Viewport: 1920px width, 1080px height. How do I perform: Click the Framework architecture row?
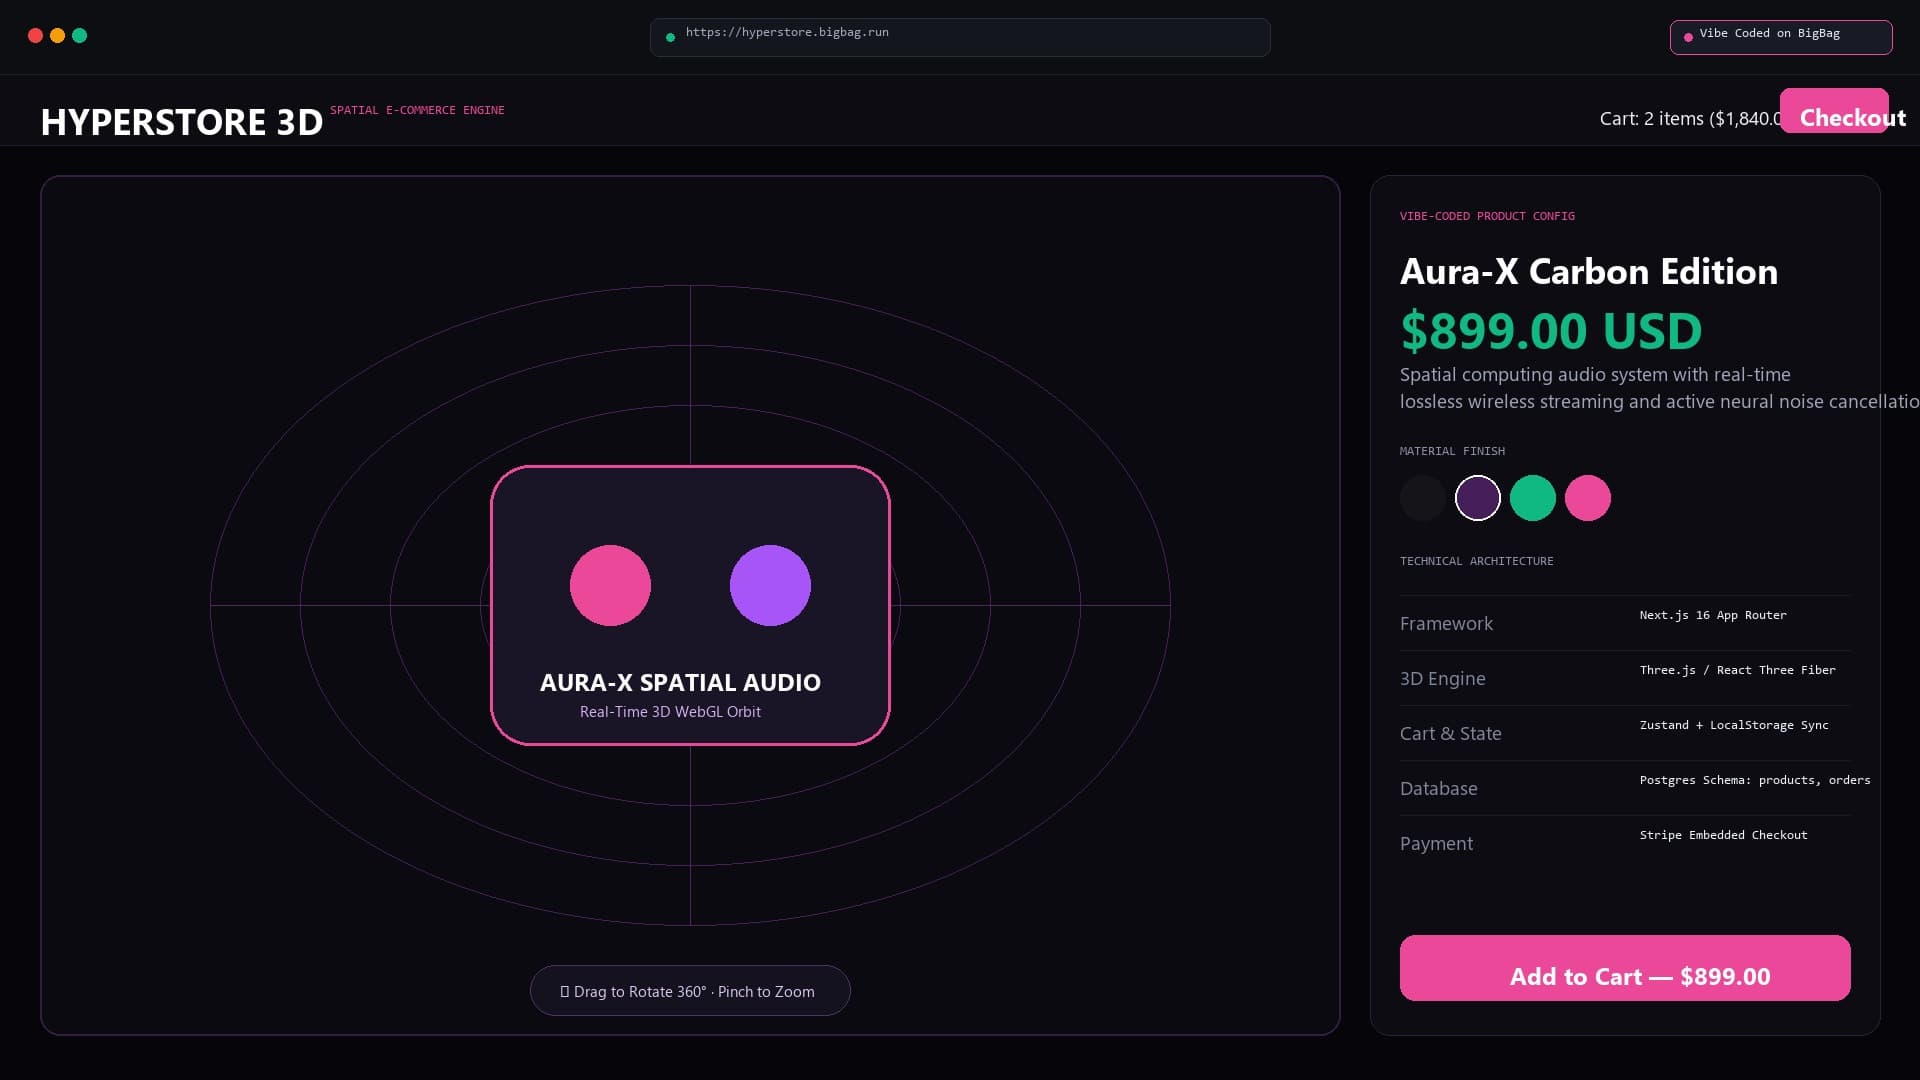[1625, 623]
